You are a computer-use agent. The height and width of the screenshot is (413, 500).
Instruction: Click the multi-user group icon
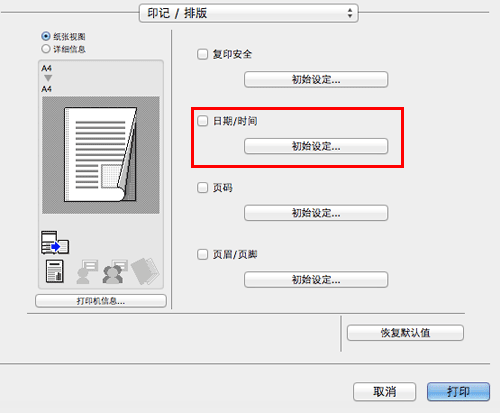point(115,272)
